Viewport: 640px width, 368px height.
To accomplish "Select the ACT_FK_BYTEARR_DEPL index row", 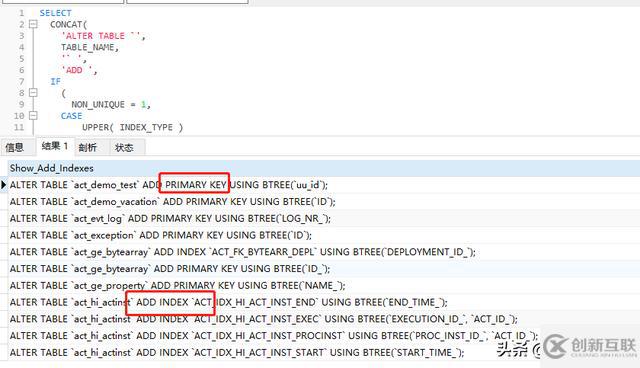I will [324, 252].
